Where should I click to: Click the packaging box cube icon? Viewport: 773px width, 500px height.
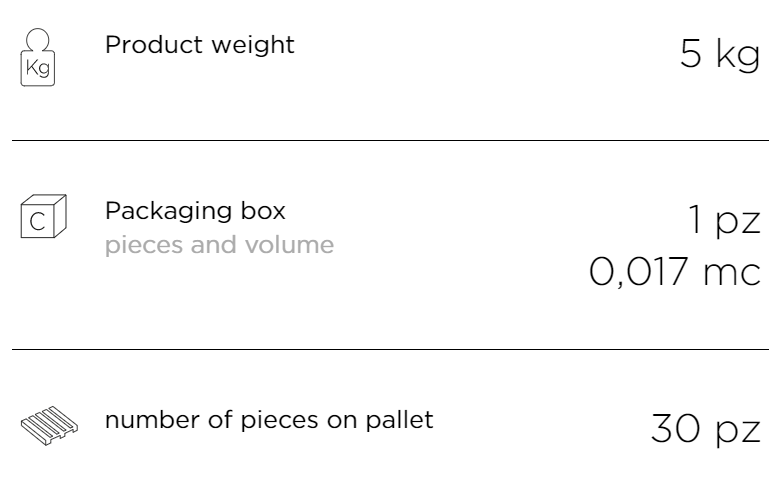[43, 216]
